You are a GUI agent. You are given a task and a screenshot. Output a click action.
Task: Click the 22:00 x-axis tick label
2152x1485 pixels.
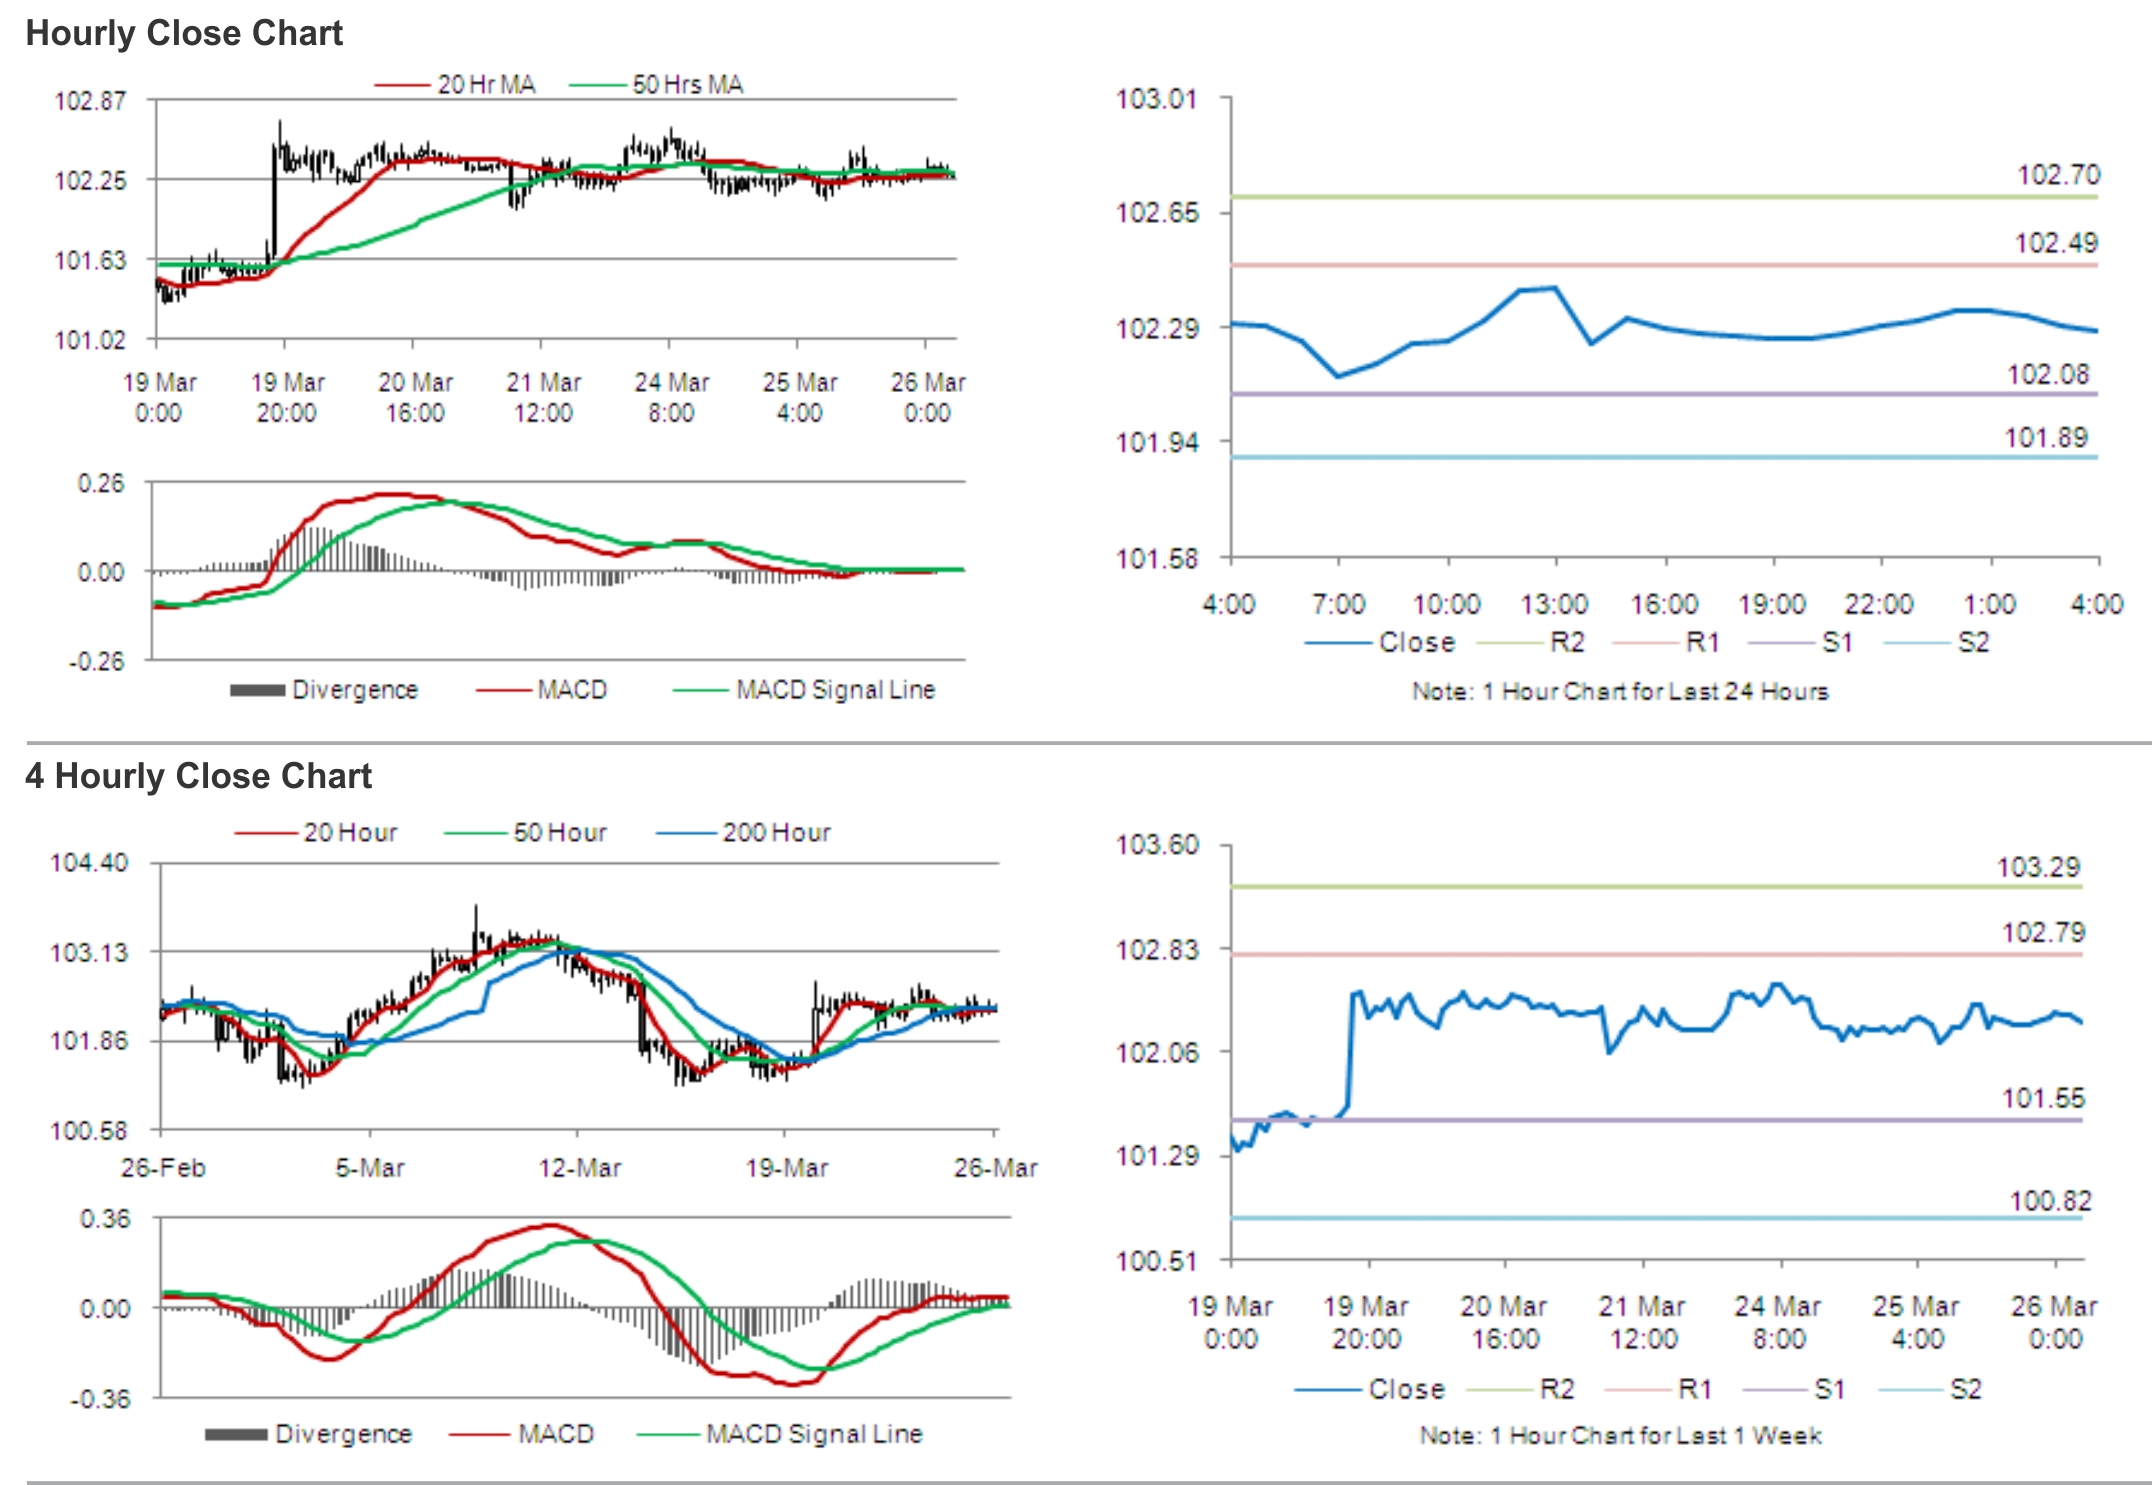(x=1879, y=604)
